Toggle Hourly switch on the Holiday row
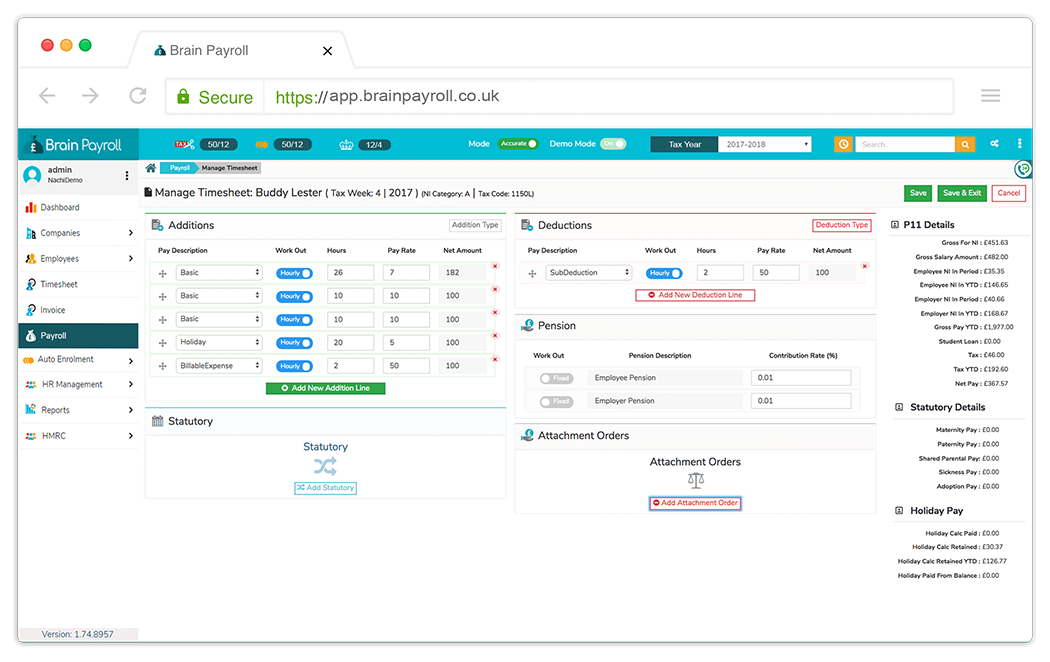 click(x=294, y=343)
